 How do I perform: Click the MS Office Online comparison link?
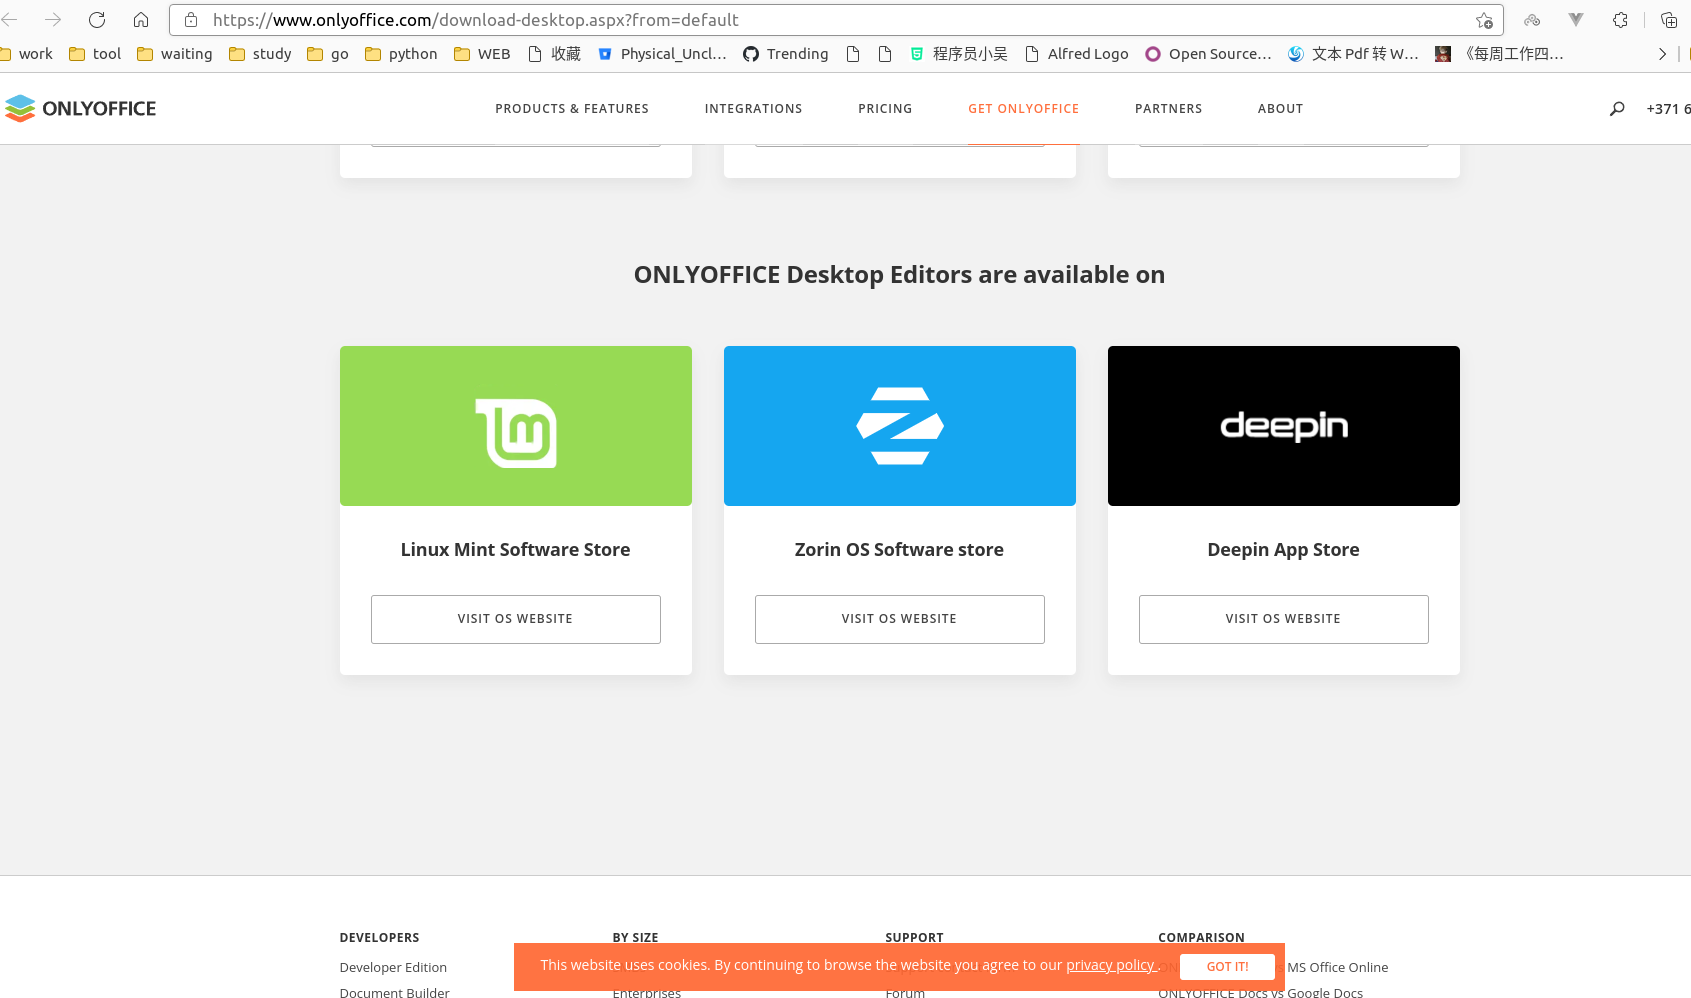pyautogui.click(x=1337, y=967)
